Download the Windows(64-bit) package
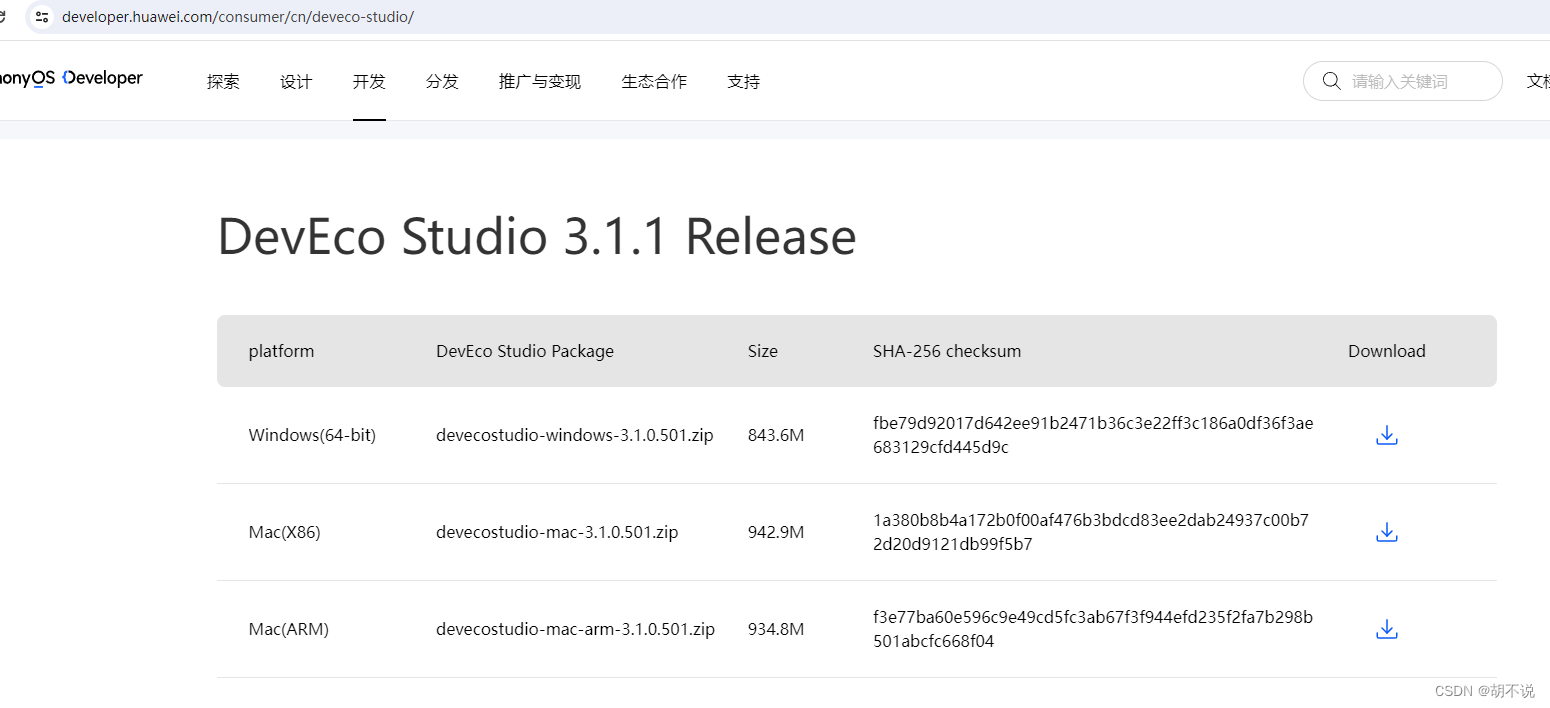 pos(1386,434)
